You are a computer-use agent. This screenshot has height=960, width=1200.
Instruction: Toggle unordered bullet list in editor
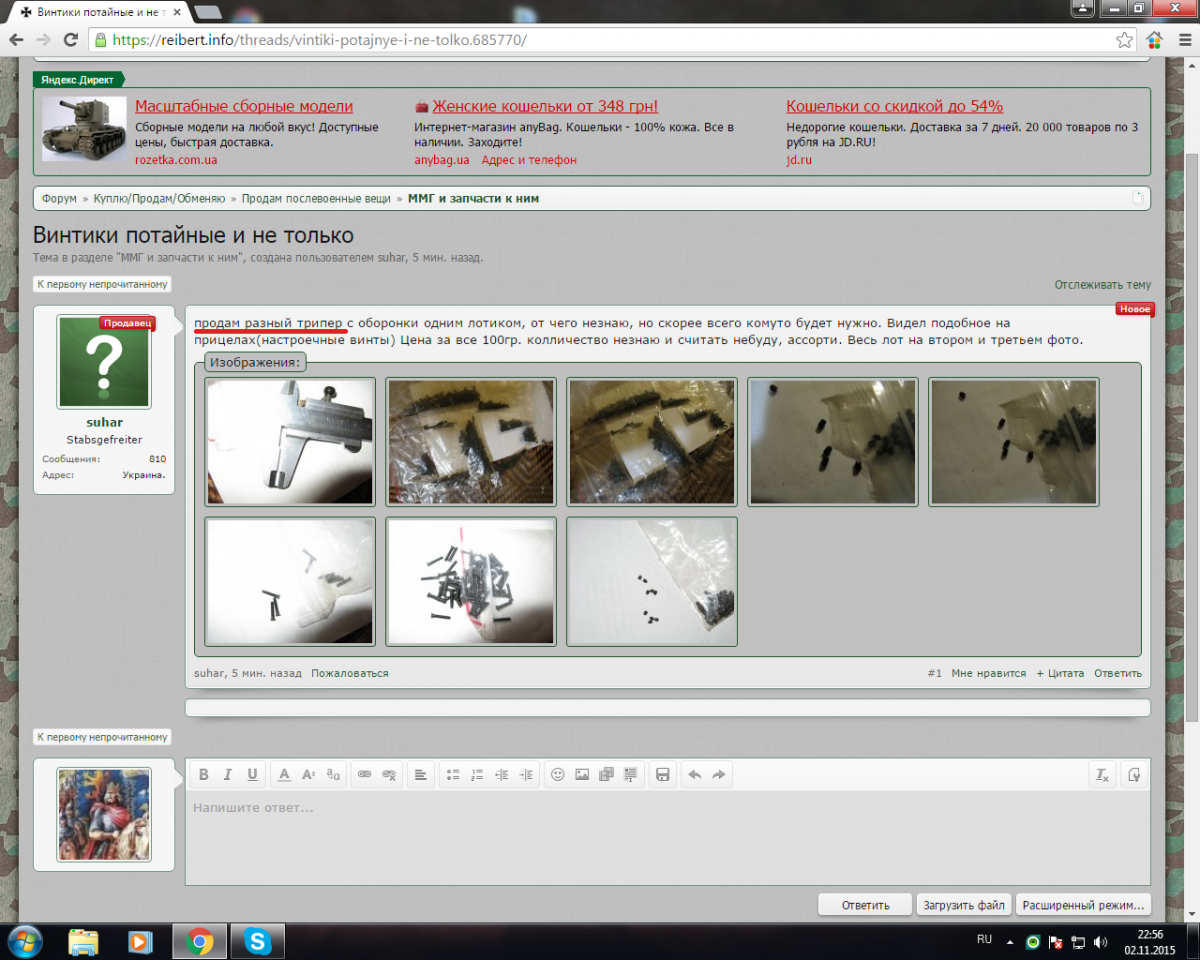point(453,774)
